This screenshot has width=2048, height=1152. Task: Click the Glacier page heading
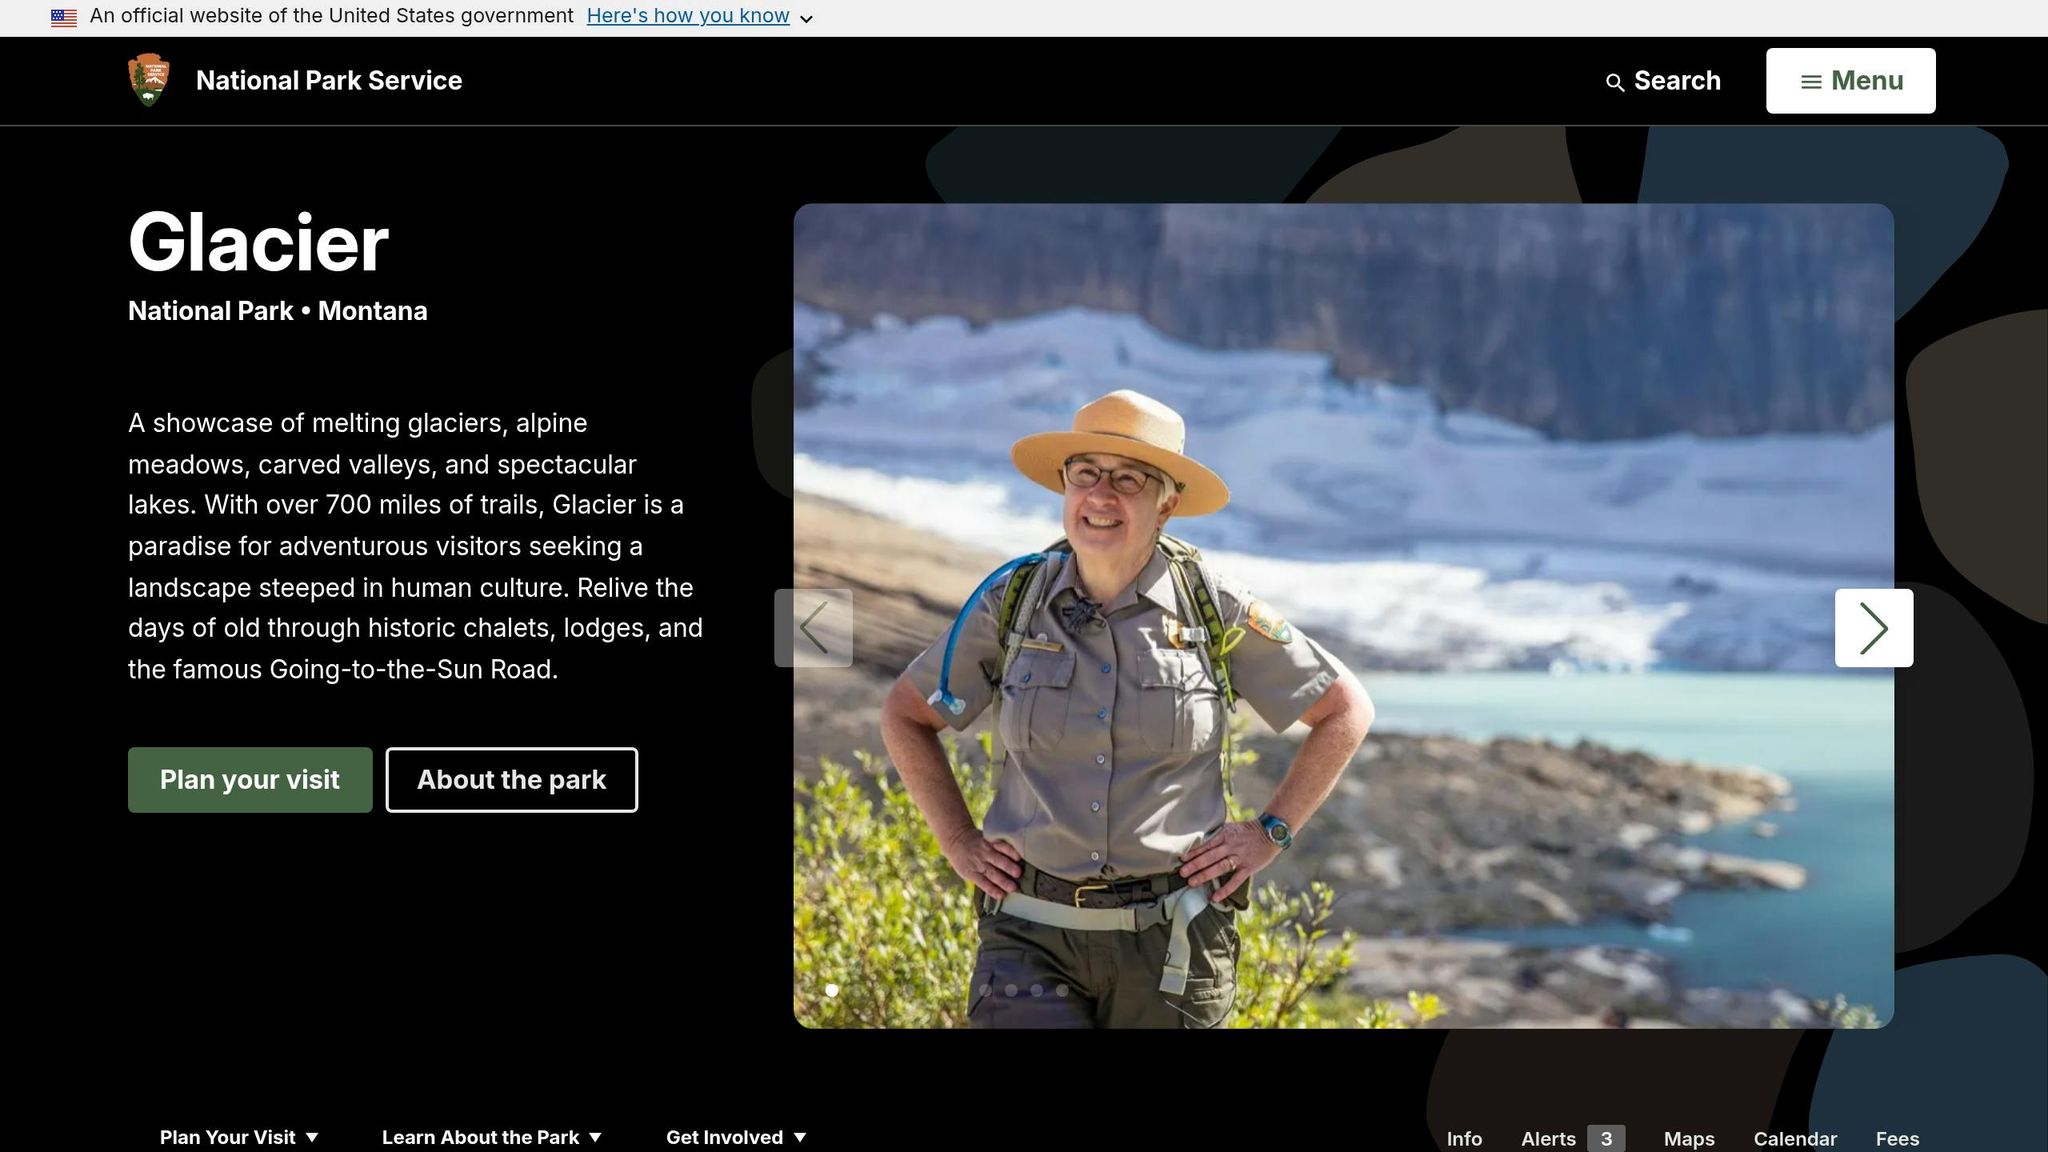coord(258,243)
